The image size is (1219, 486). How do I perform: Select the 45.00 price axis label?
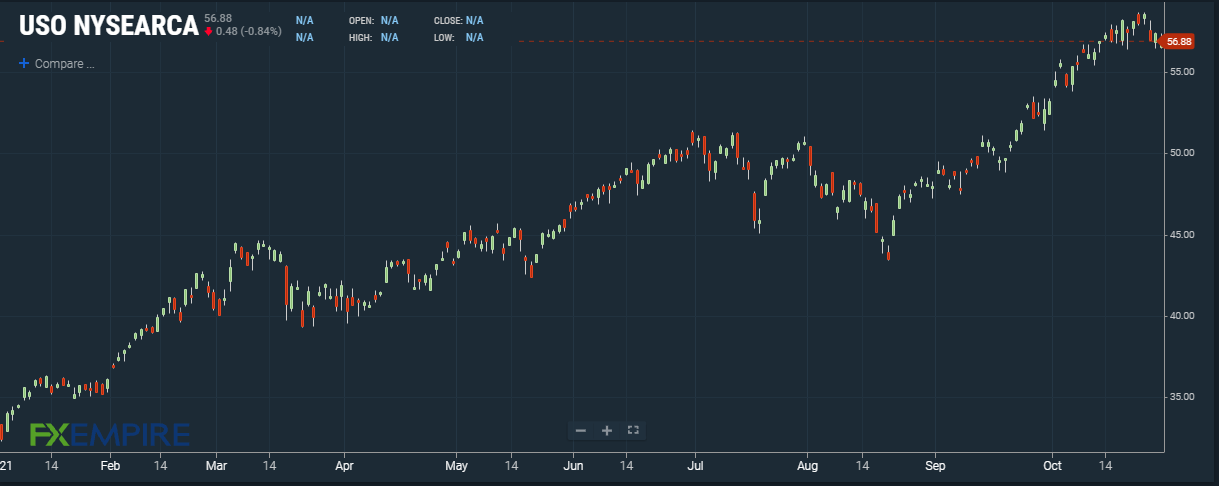point(1181,235)
